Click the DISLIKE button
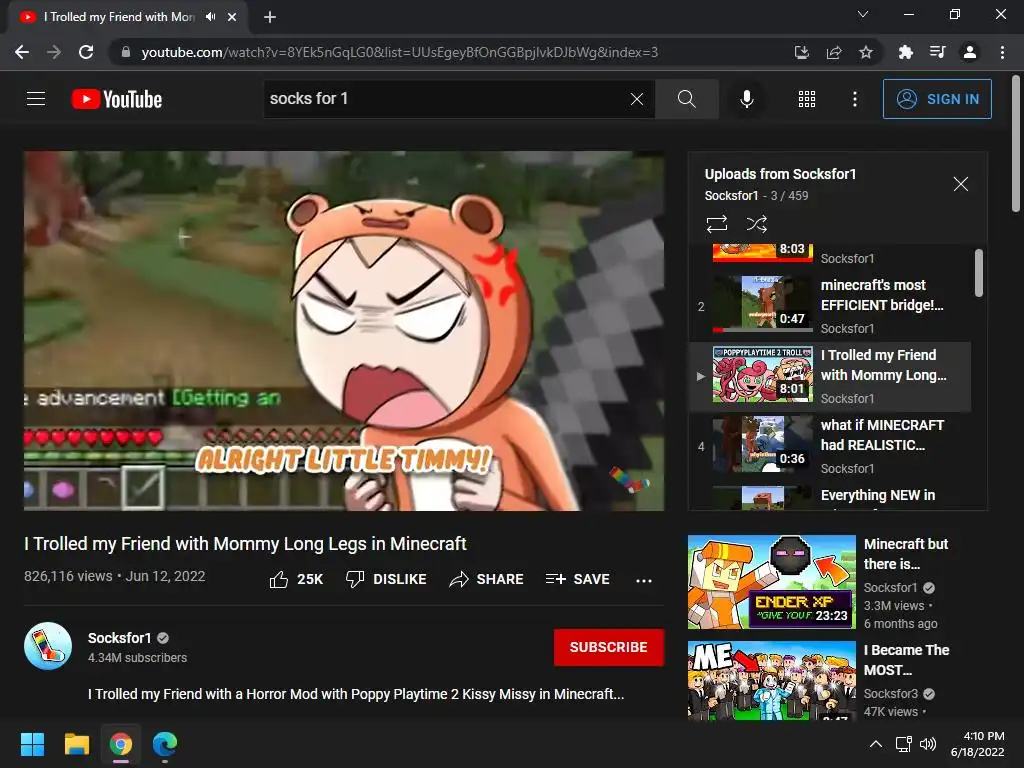 click(386, 579)
